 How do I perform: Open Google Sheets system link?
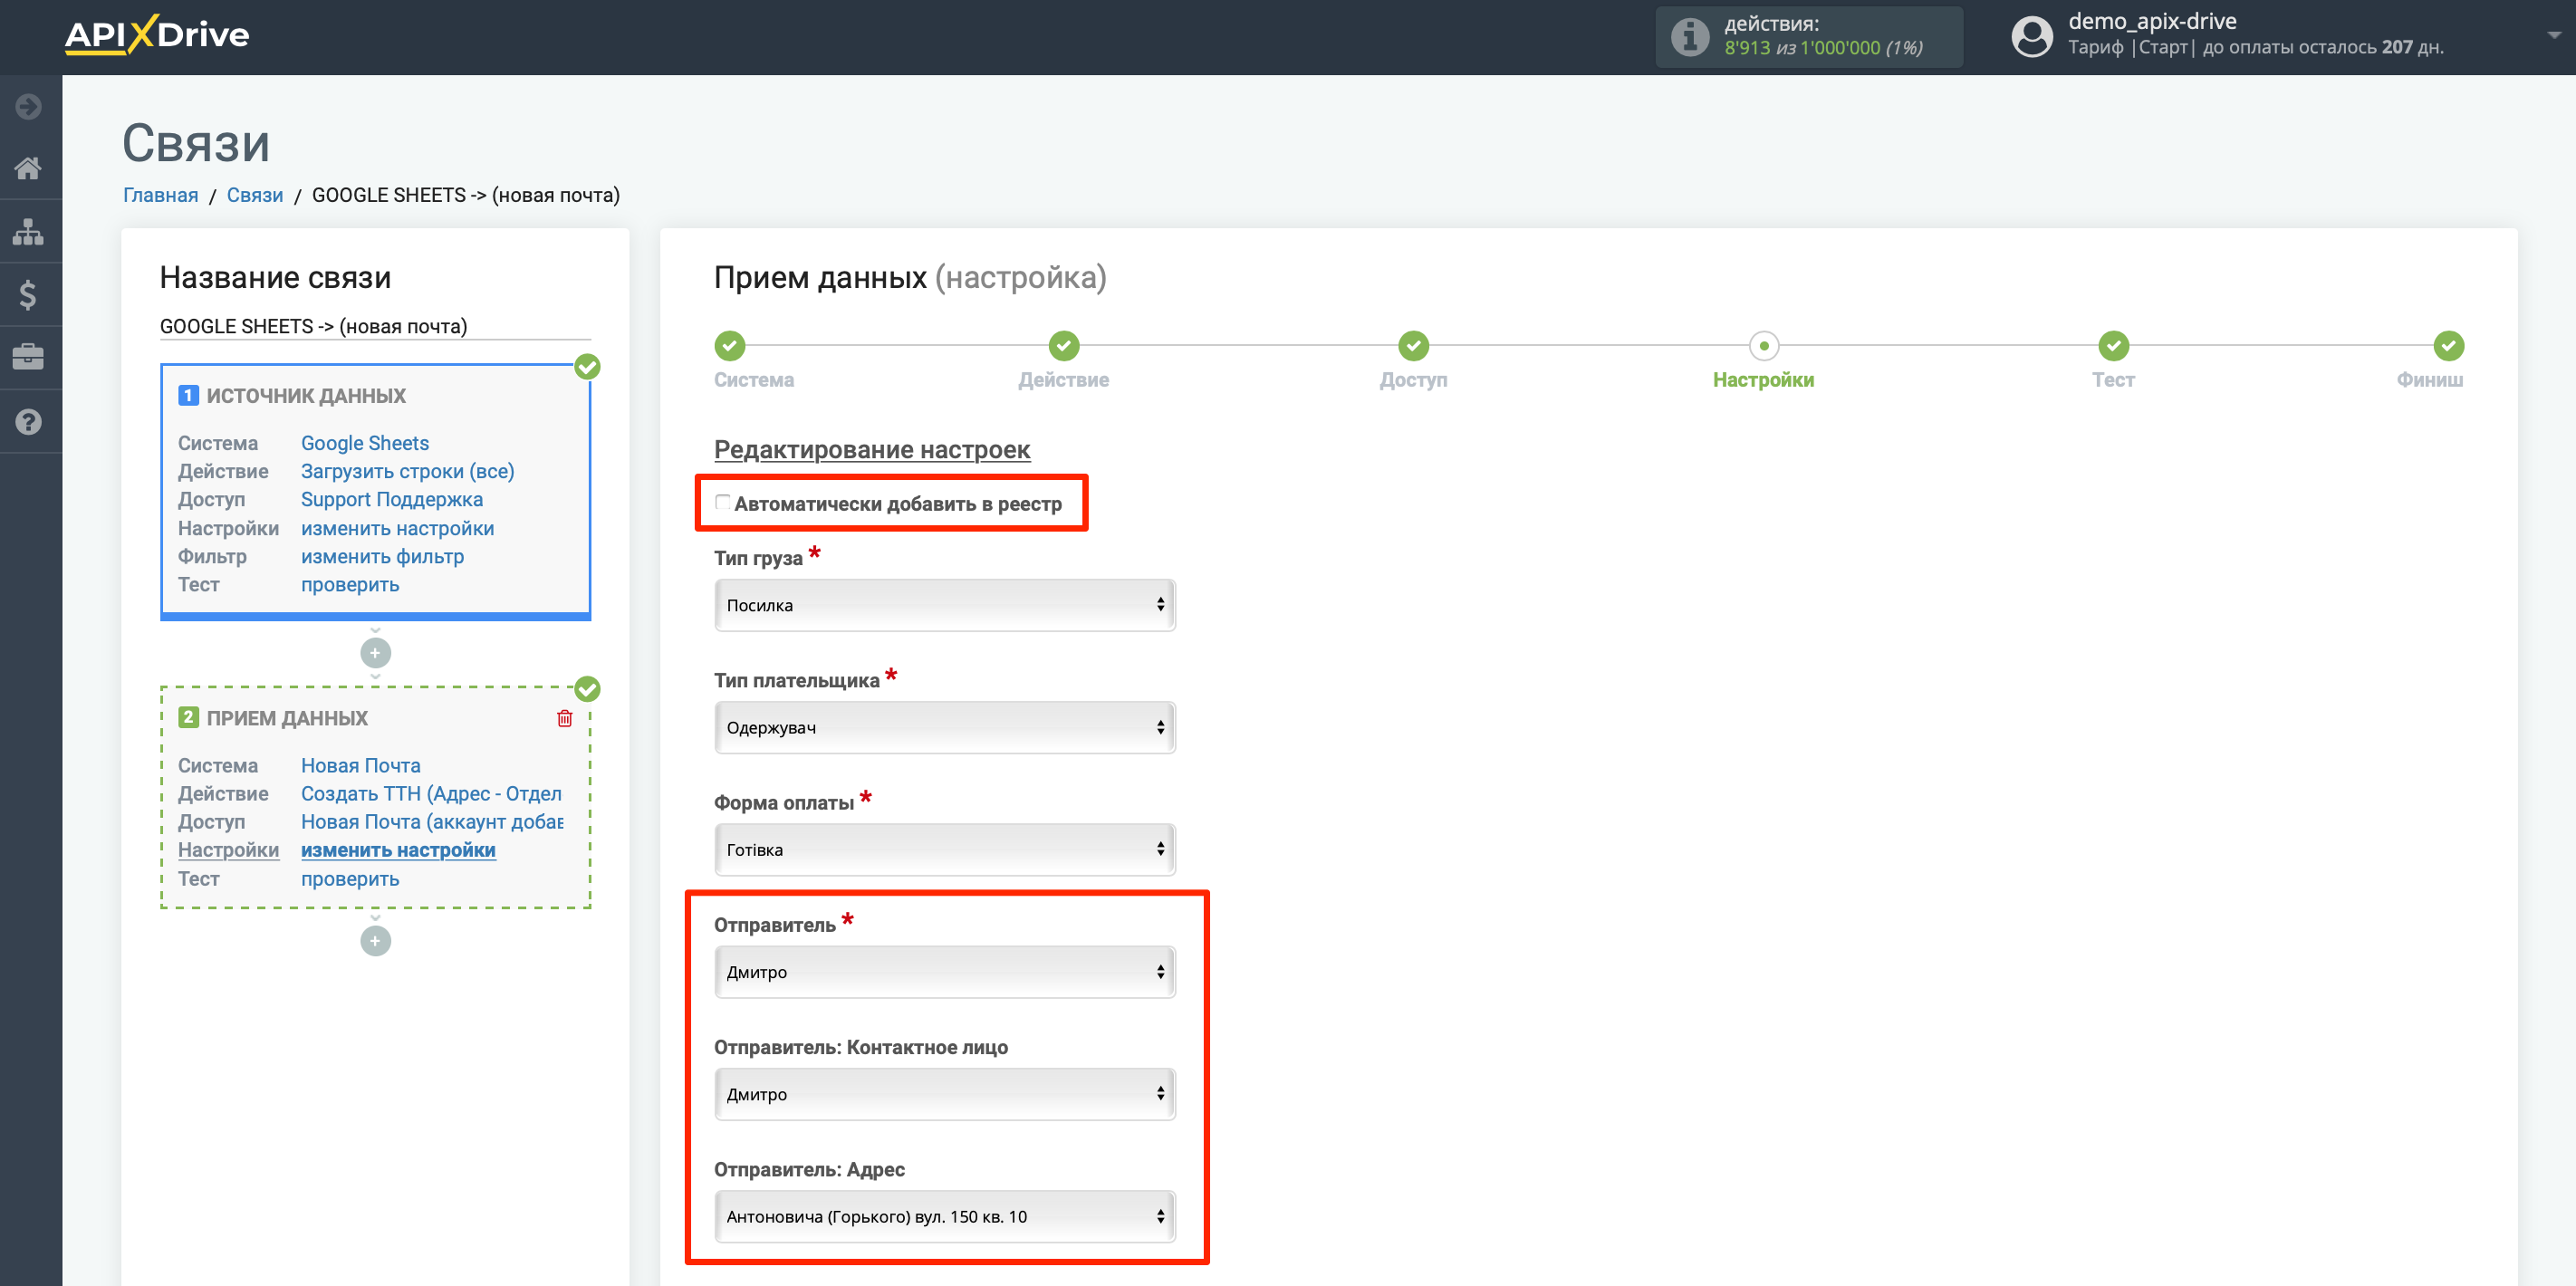click(x=365, y=443)
